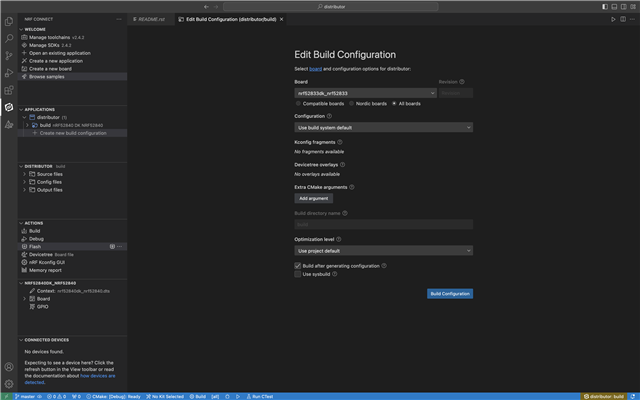Close Edit Build Configuration tab
The image size is (640, 400).
tap(281, 19)
